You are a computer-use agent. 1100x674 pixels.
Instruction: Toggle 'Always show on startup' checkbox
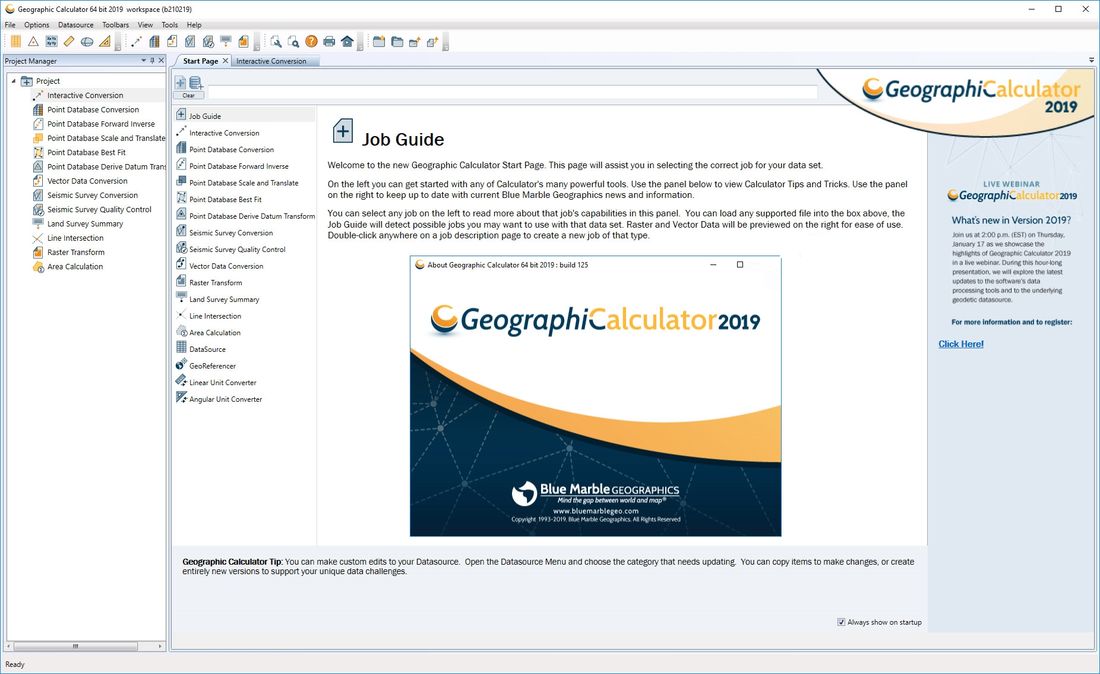[x=841, y=622]
